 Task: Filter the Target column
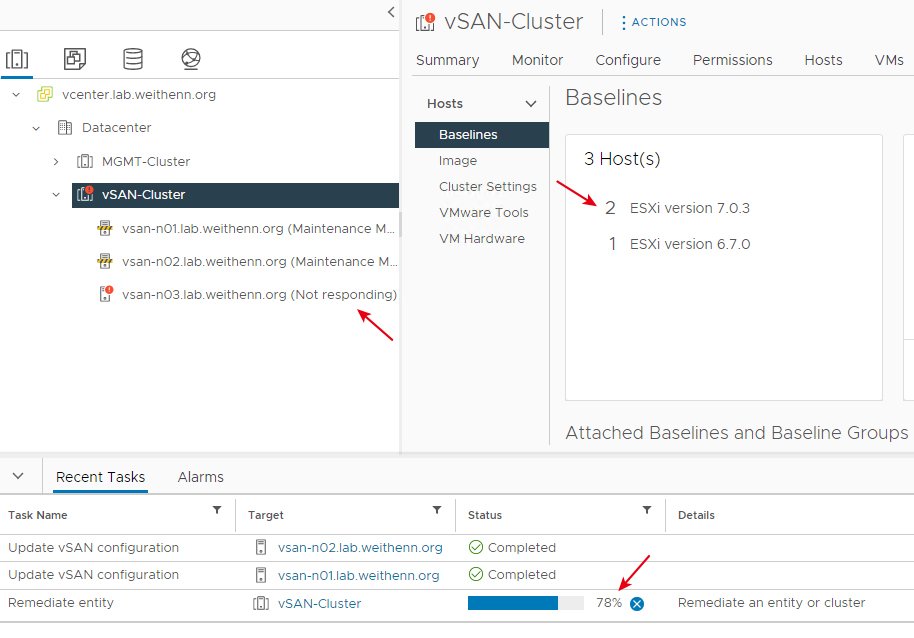point(437,510)
